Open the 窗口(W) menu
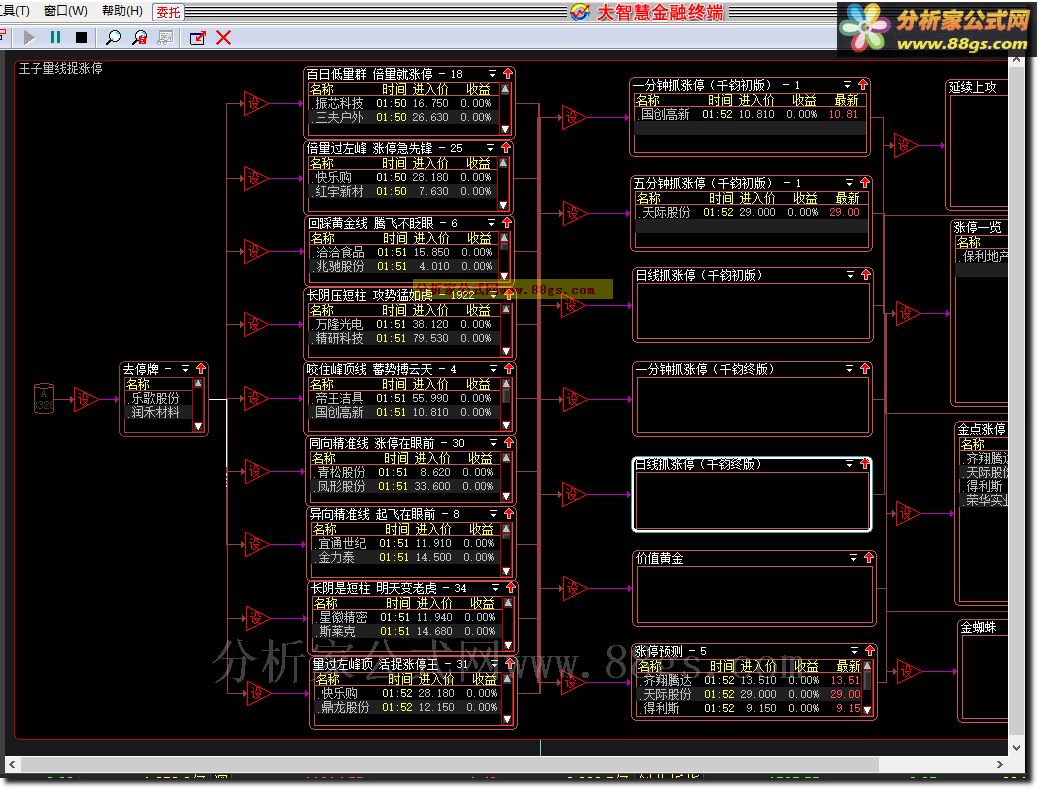Image resolution: width=1039 pixels, height=789 pixels. pyautogui.click(x=66, y=11)
